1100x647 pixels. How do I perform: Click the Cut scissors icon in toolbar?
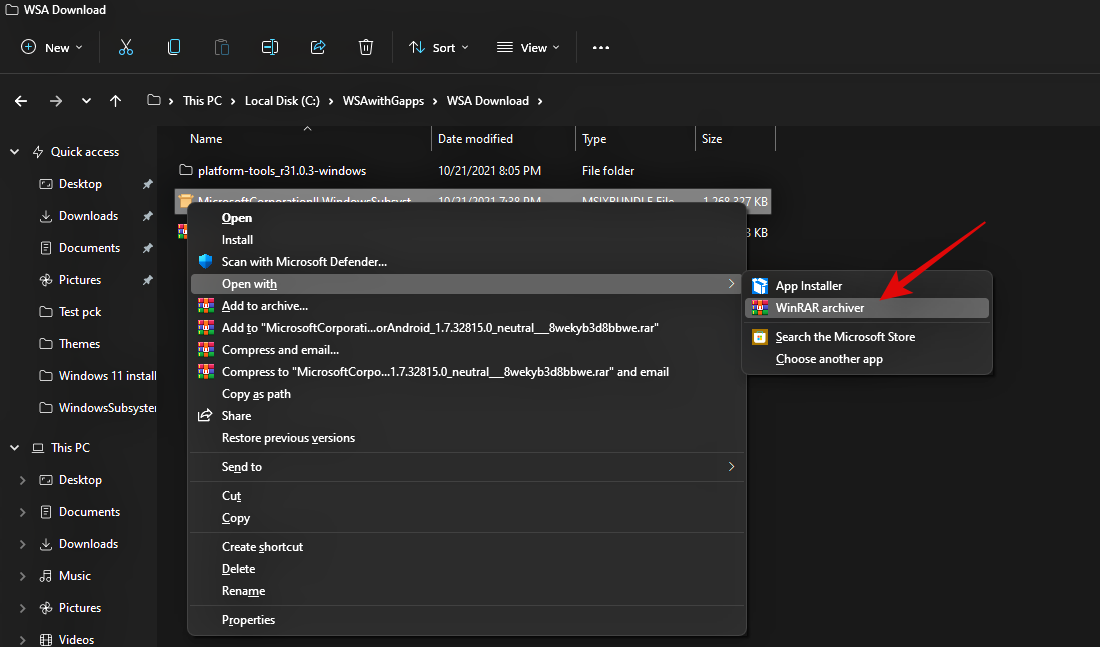pyautogui.click(x=126, y=47)
